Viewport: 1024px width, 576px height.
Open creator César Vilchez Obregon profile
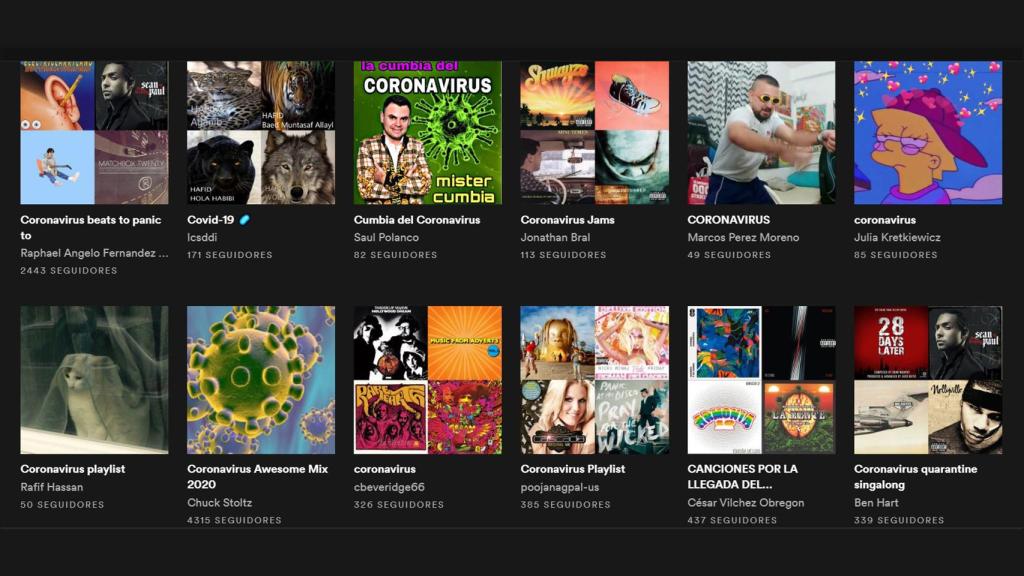[x=746, y=503]
